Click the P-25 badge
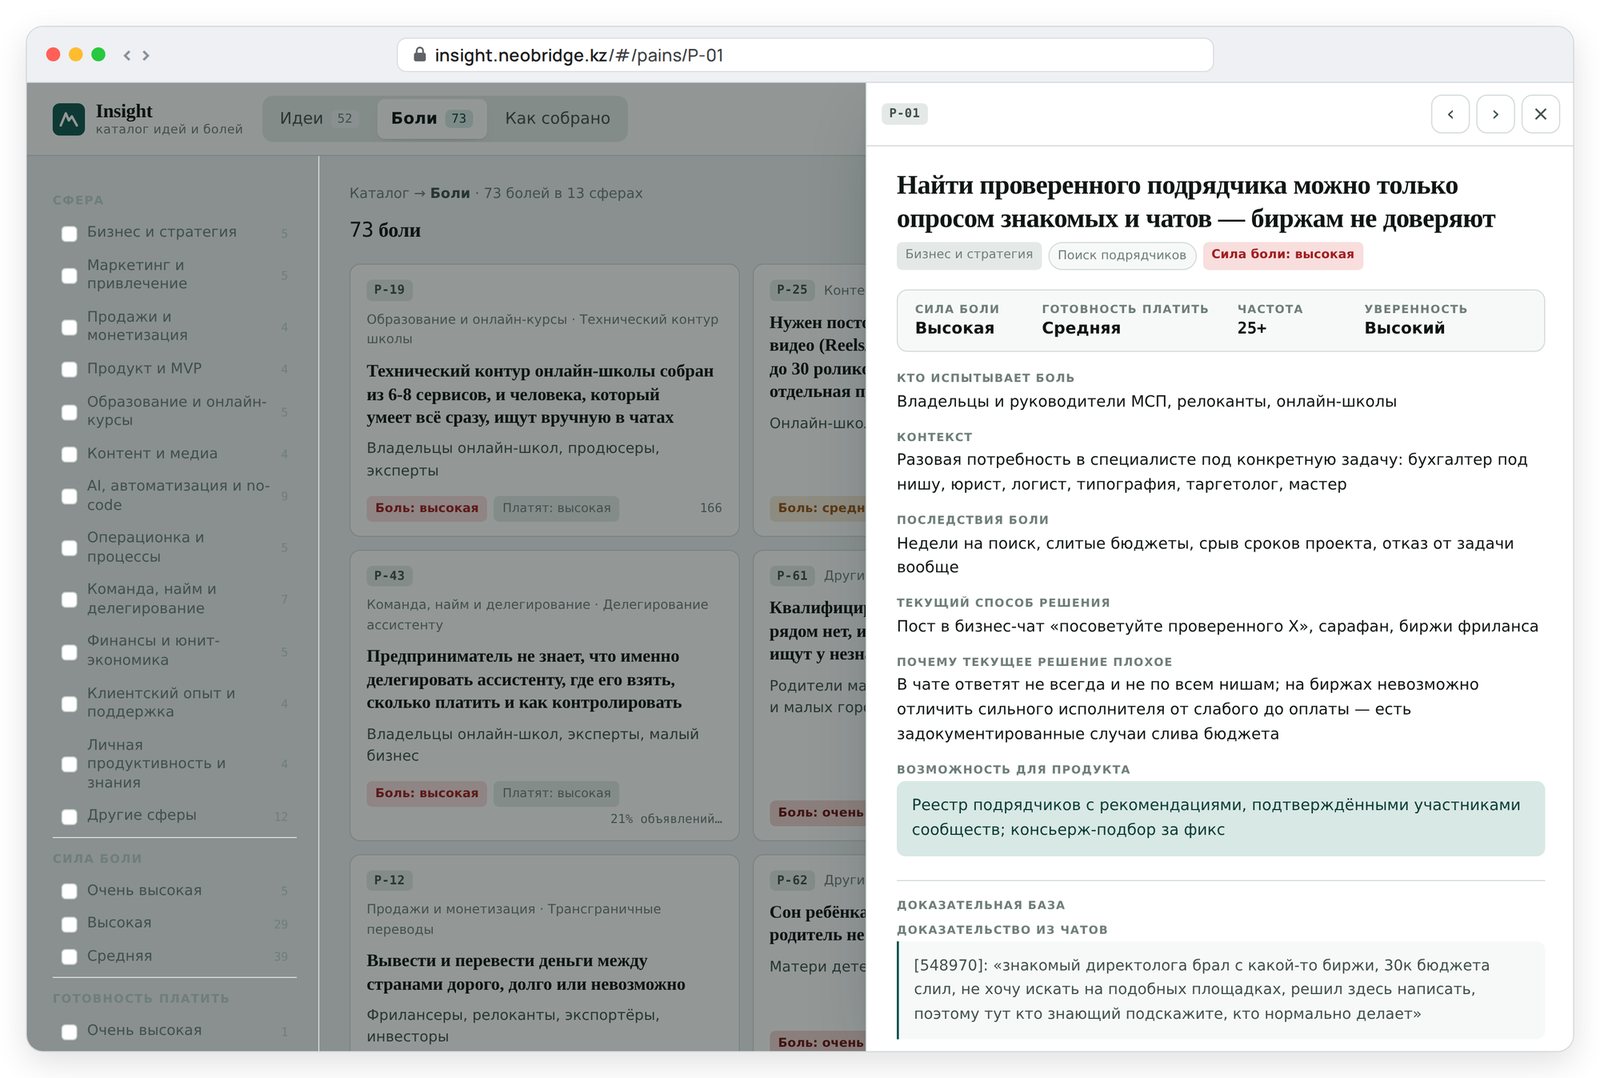1600x1078 pixels. tap(792, 290)
